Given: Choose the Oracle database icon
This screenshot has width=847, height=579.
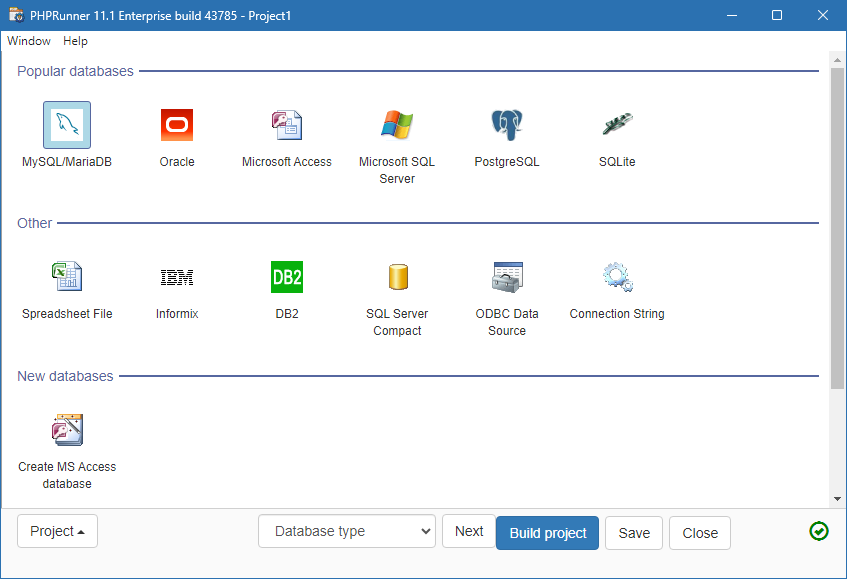Looking at the screenshot, I should coord(177,125).
